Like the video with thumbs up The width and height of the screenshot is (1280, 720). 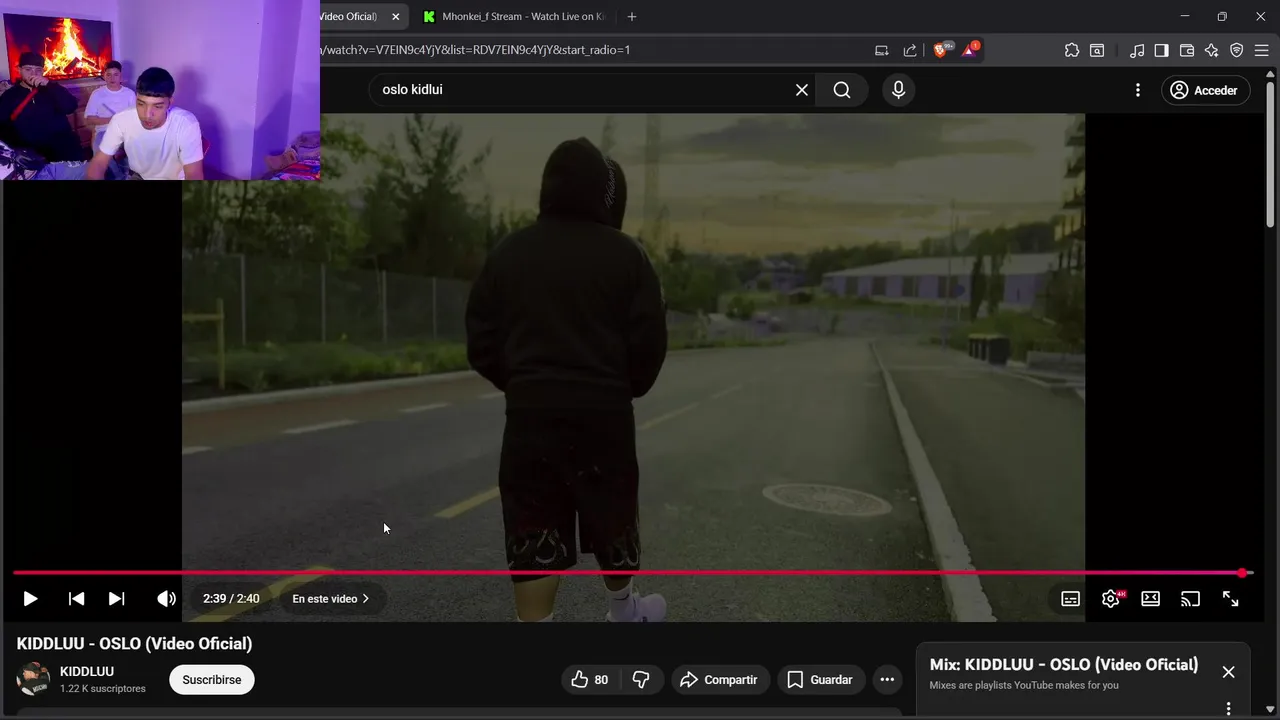[x=590, y=680]
